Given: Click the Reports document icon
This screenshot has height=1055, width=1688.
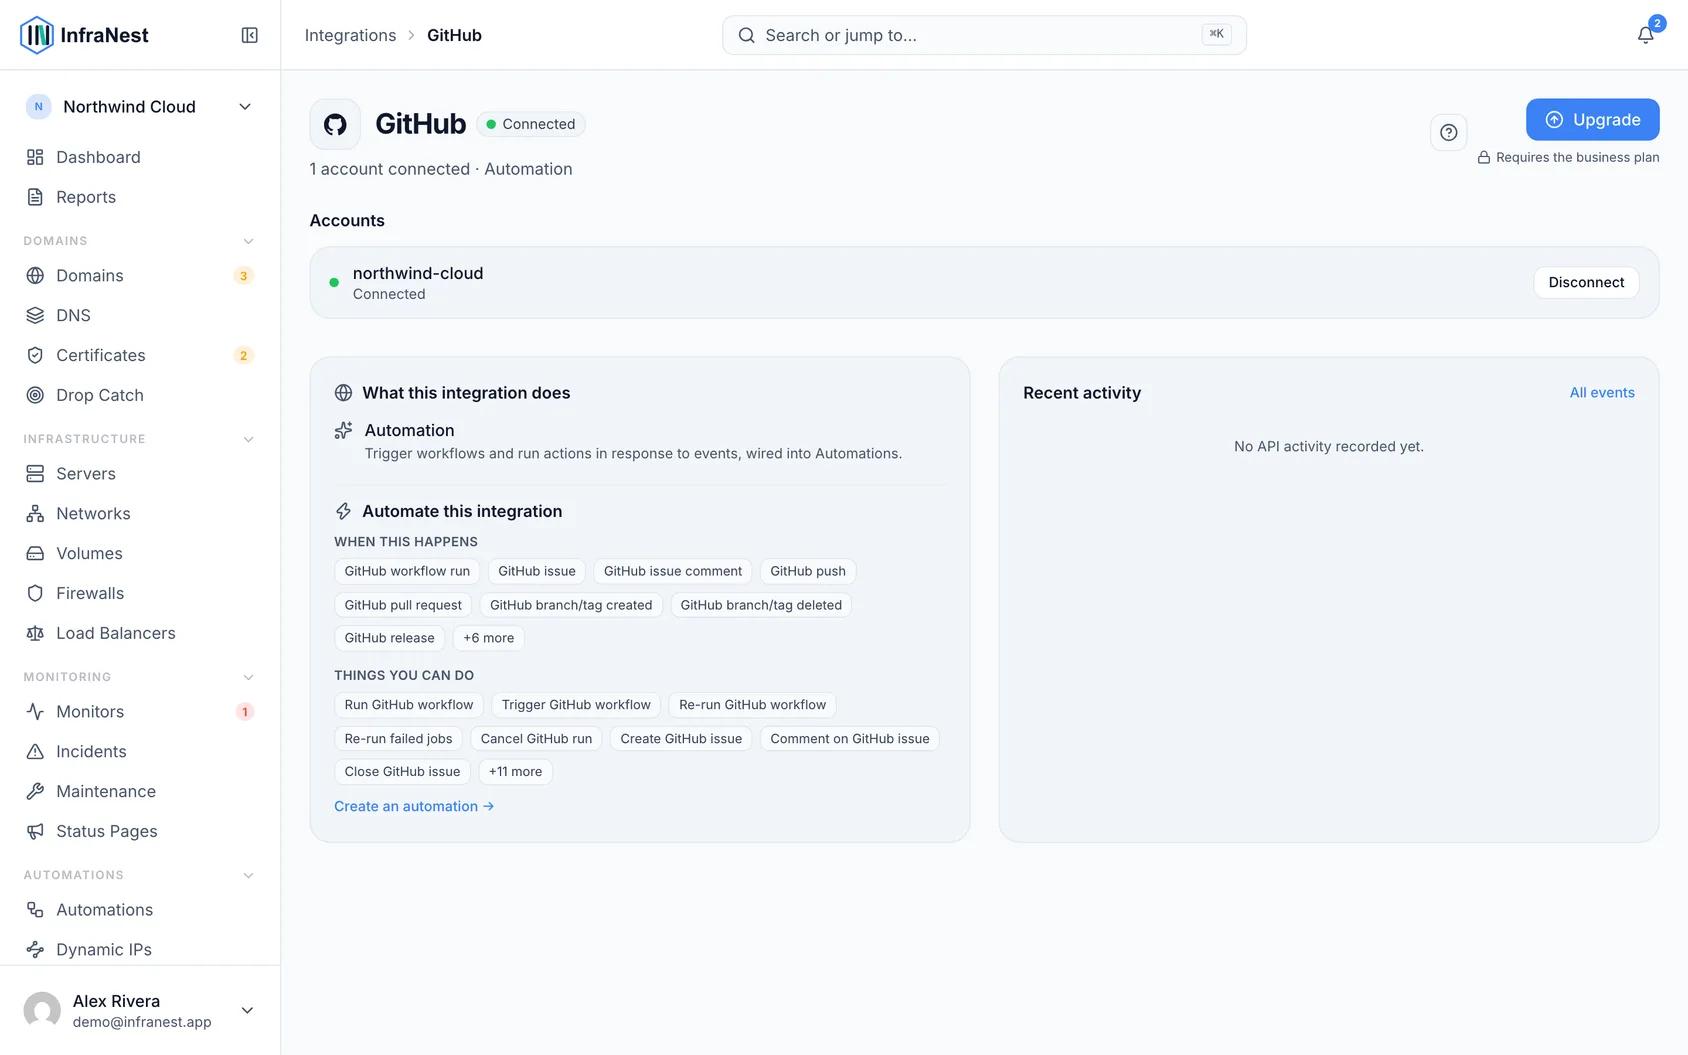Looking at the screenshot, I should click(x=35, y=197).
